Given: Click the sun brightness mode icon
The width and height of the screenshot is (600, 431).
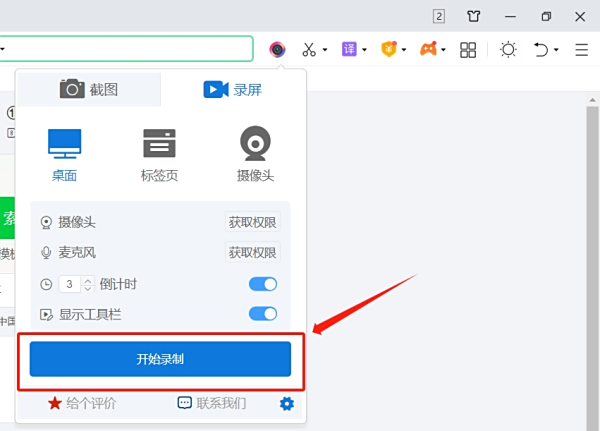Looking at the screenshot, I should click(x=508, y=50).
